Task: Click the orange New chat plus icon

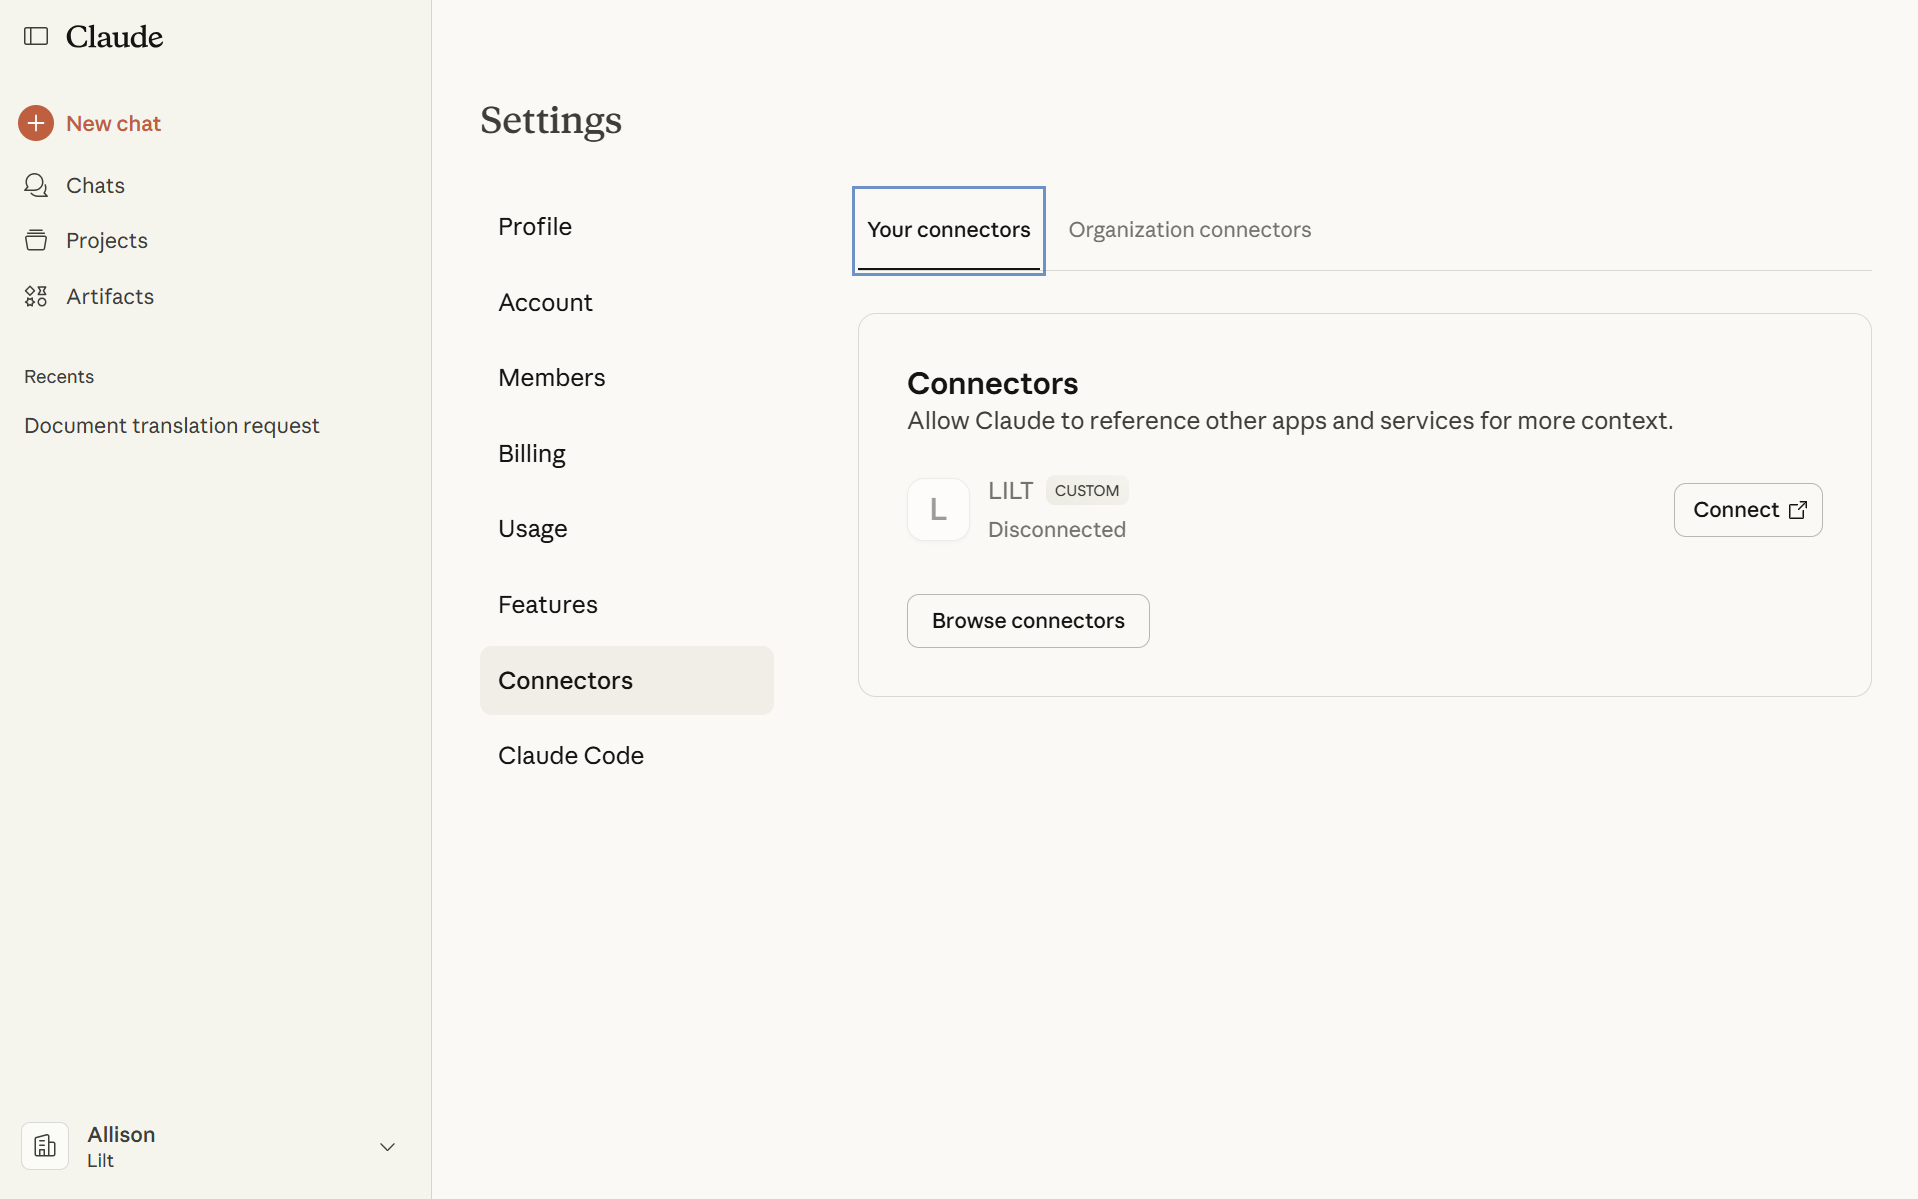Action: 36,123
